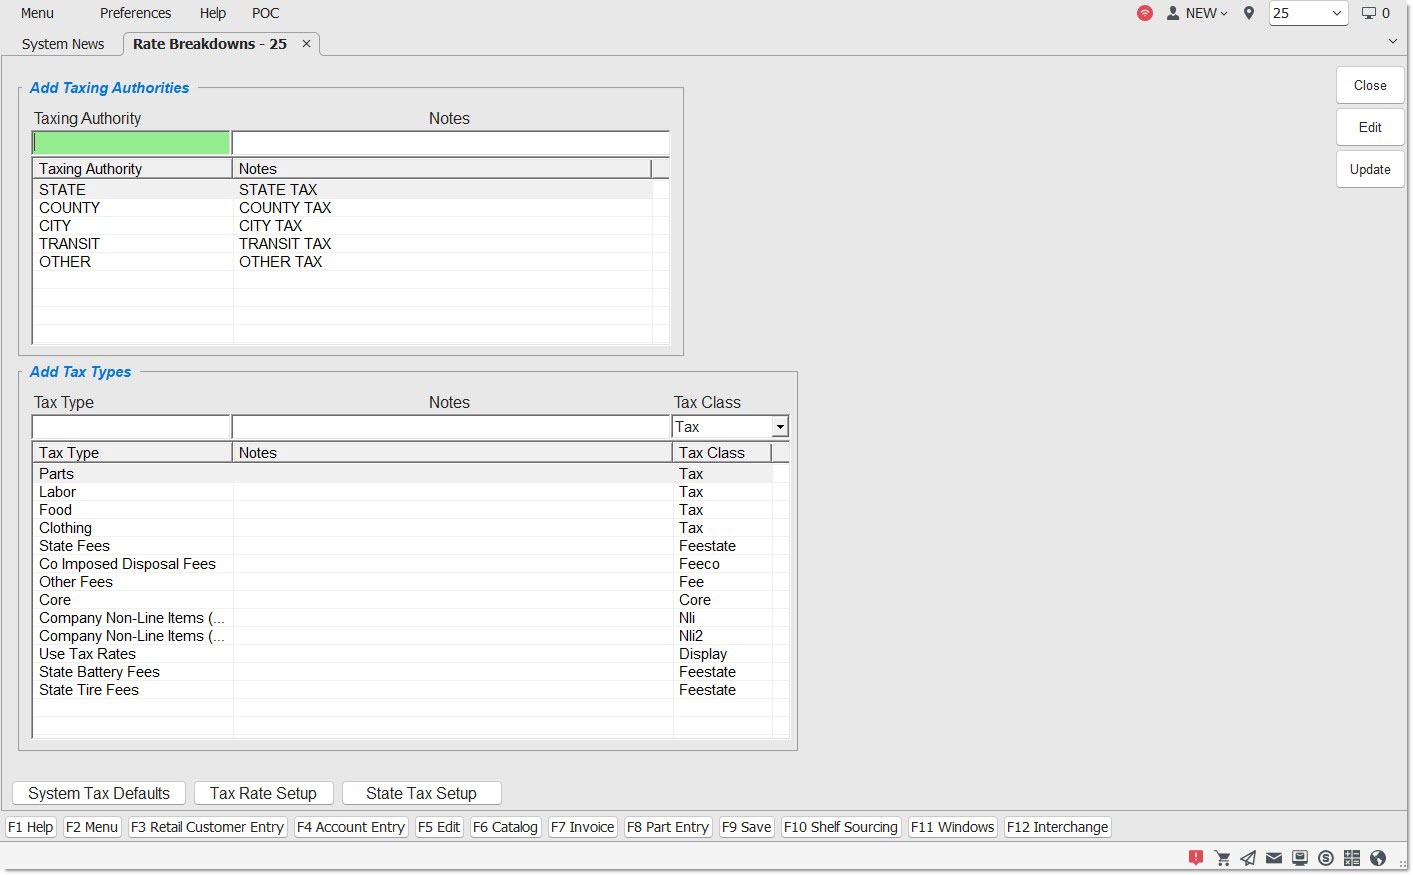Open the shopping cart icon
This screenshot has height=875, width=1413.
(1222, 858)
